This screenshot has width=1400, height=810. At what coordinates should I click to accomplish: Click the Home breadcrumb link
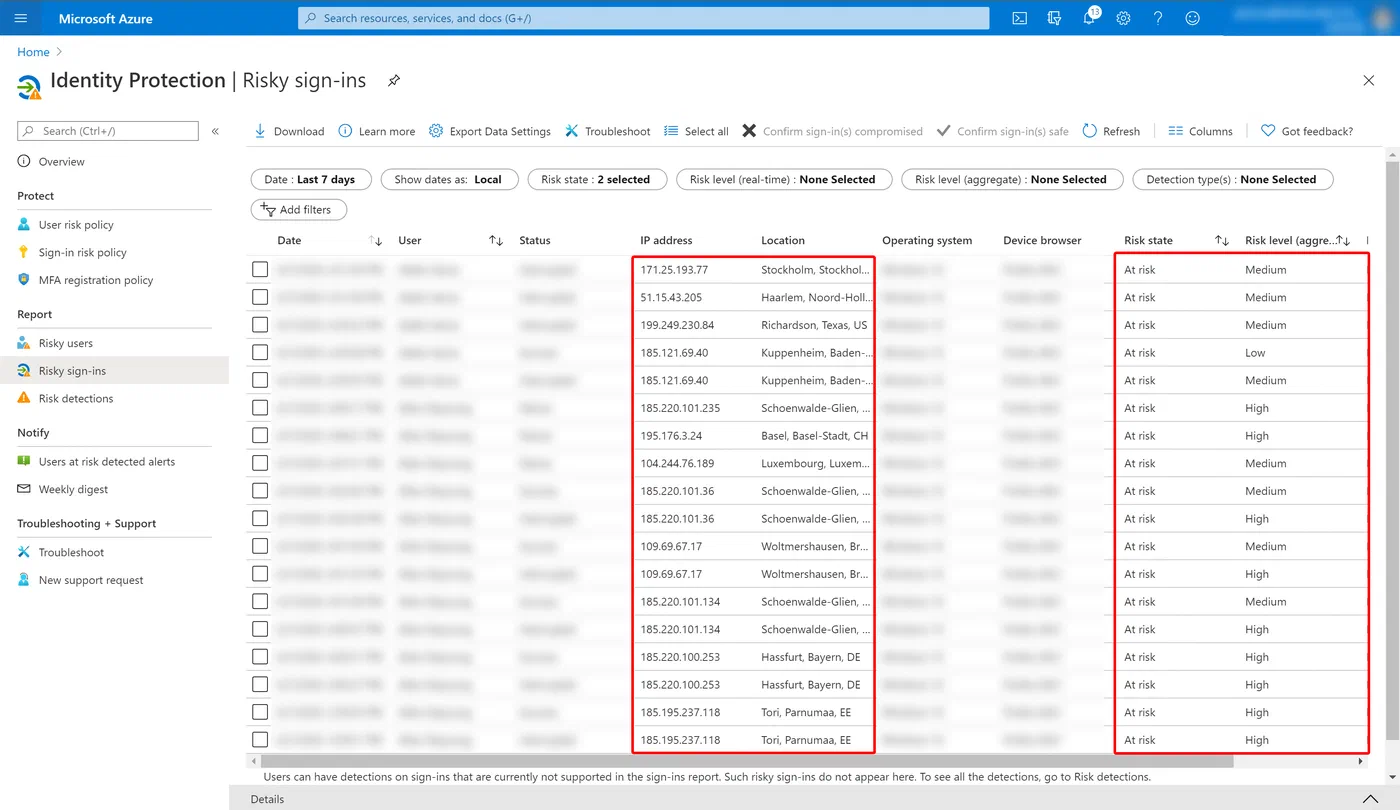(33, 52)
